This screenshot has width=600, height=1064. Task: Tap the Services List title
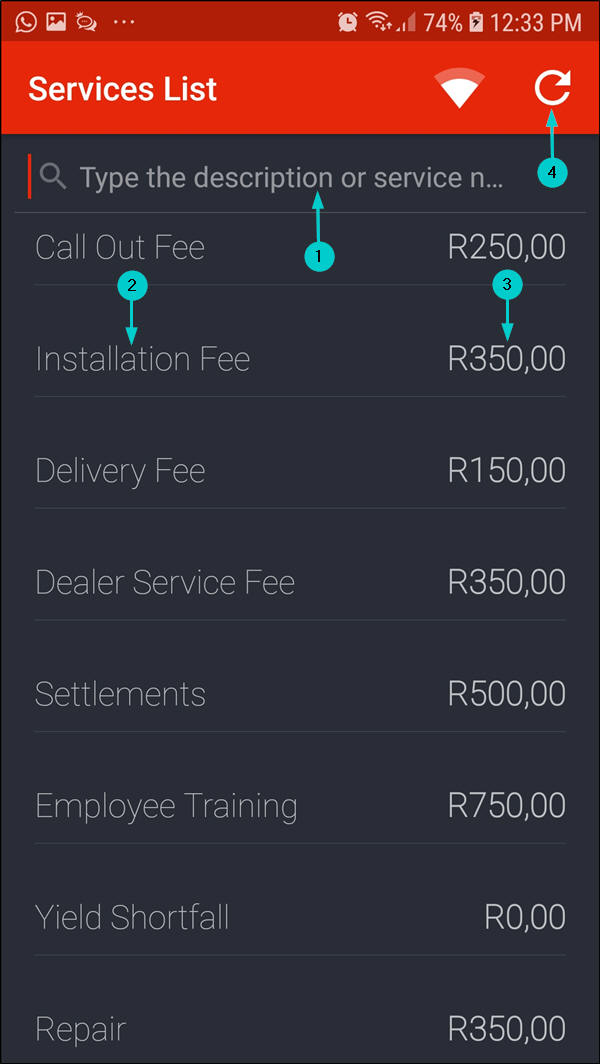click(122, 89)
